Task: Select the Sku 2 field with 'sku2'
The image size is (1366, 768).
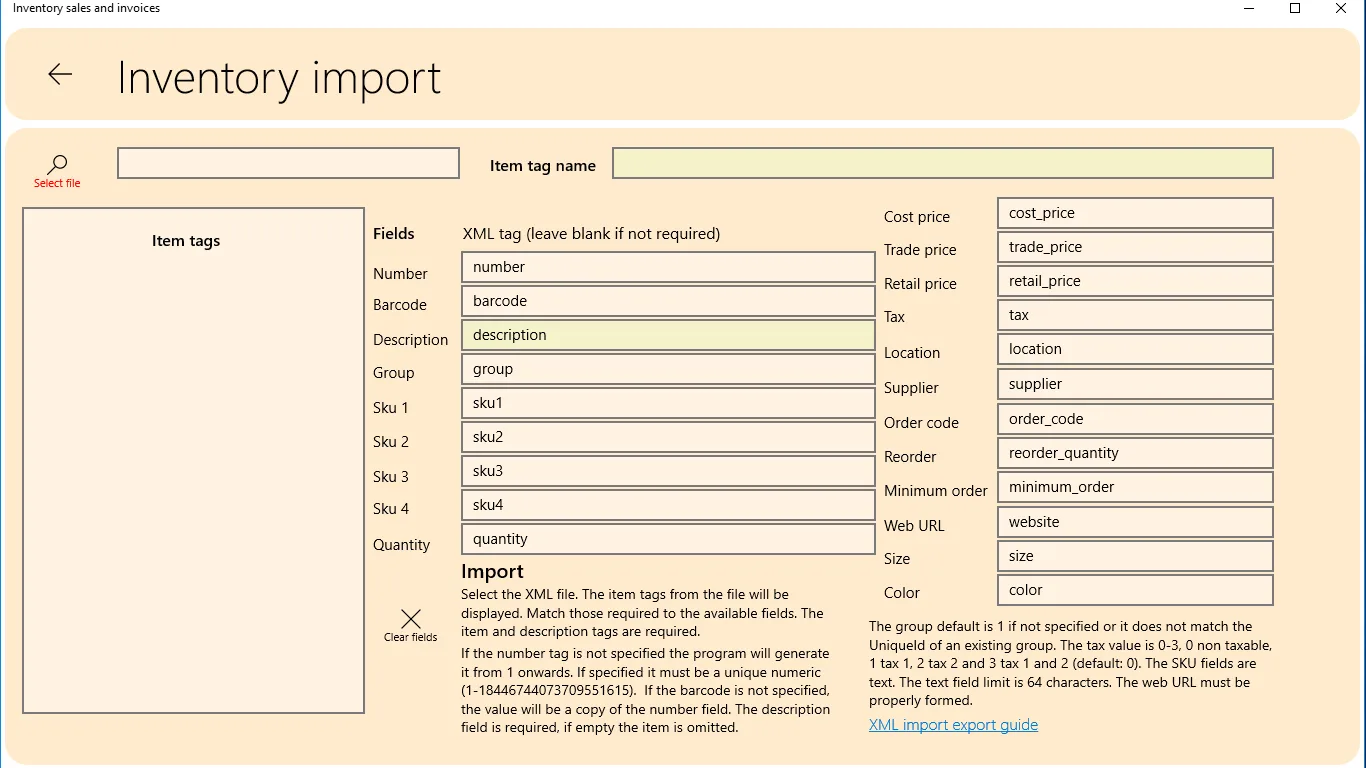Action: [x=668, y=437]
